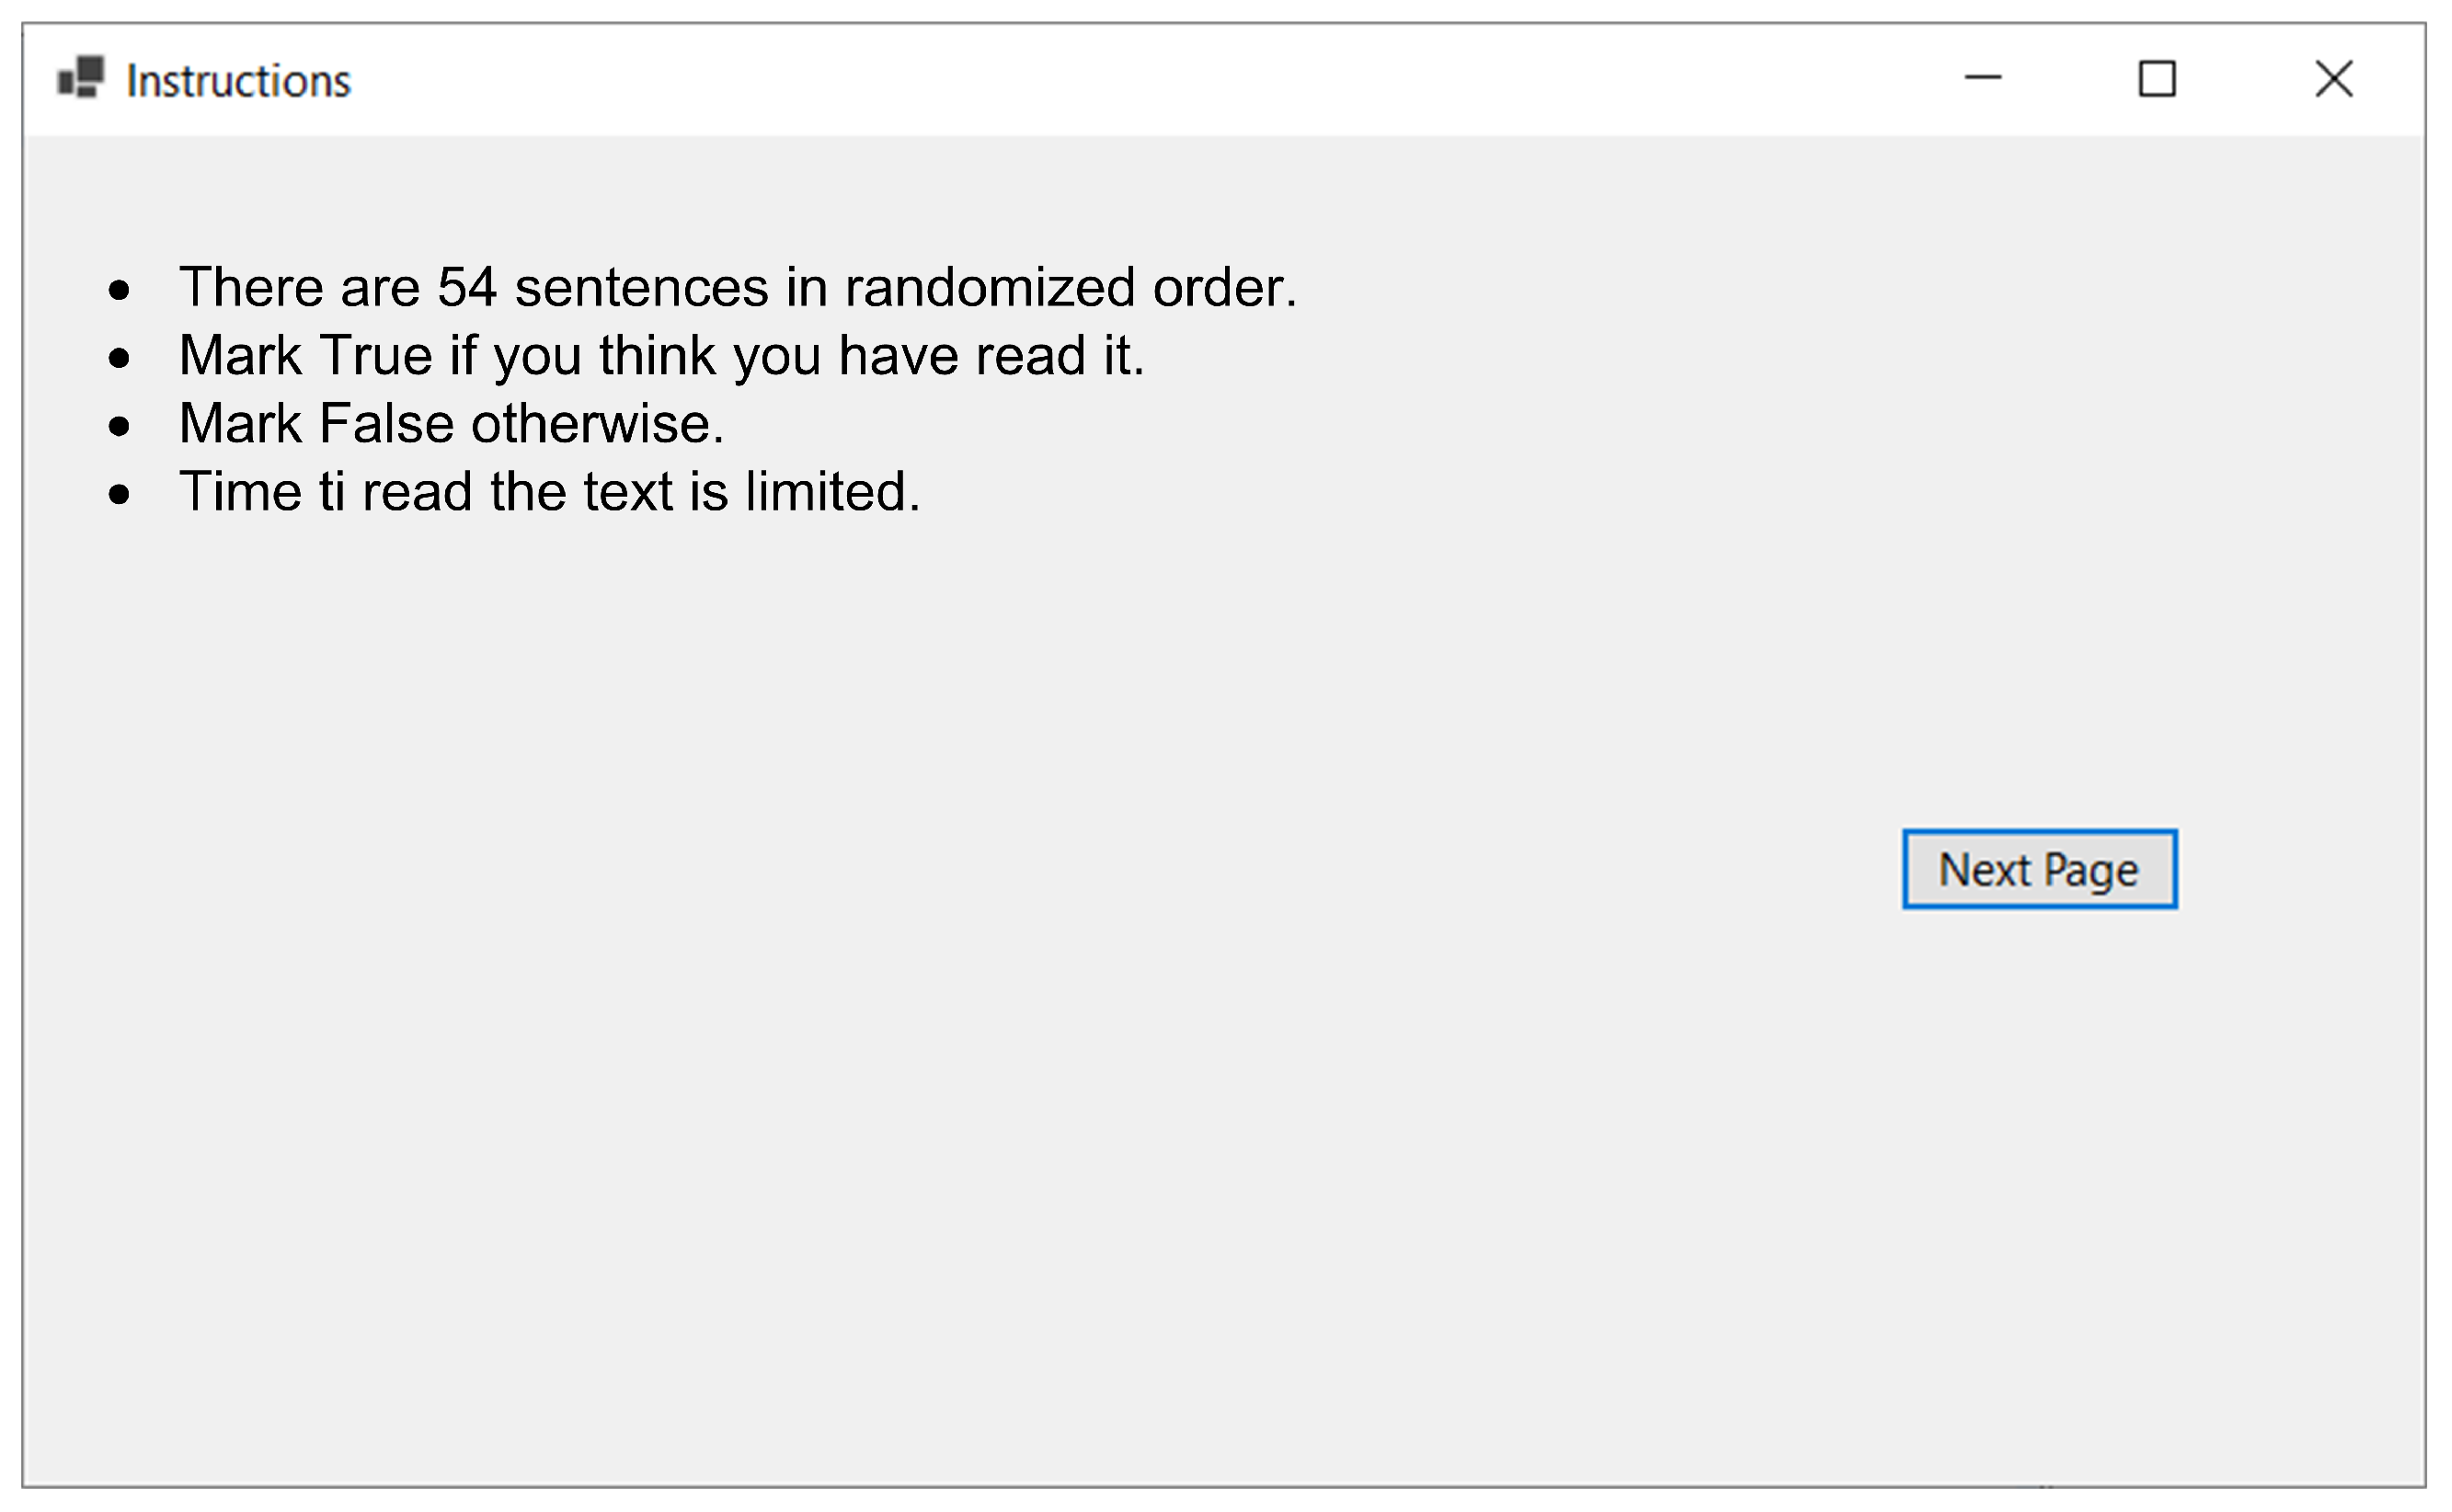Viewport: 2452px width, 1512px height.
Task: Click the number "54" in the first line
Action: (467, 287)
